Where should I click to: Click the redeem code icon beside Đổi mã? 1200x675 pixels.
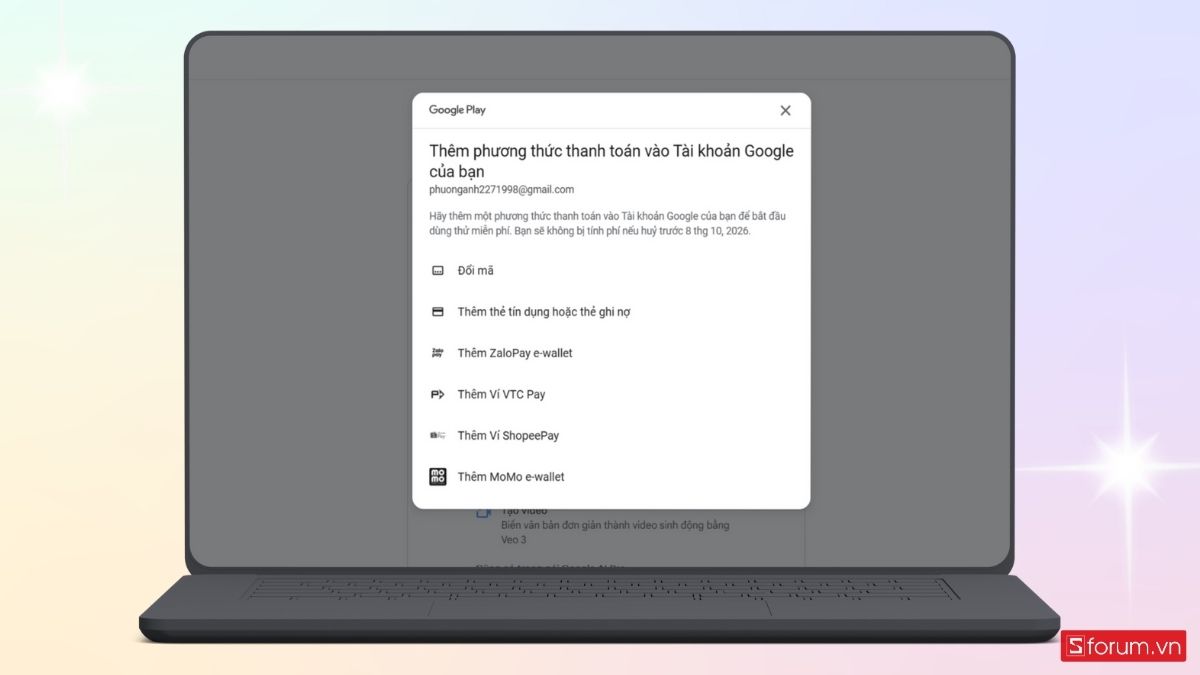click(x=437, y=271)
